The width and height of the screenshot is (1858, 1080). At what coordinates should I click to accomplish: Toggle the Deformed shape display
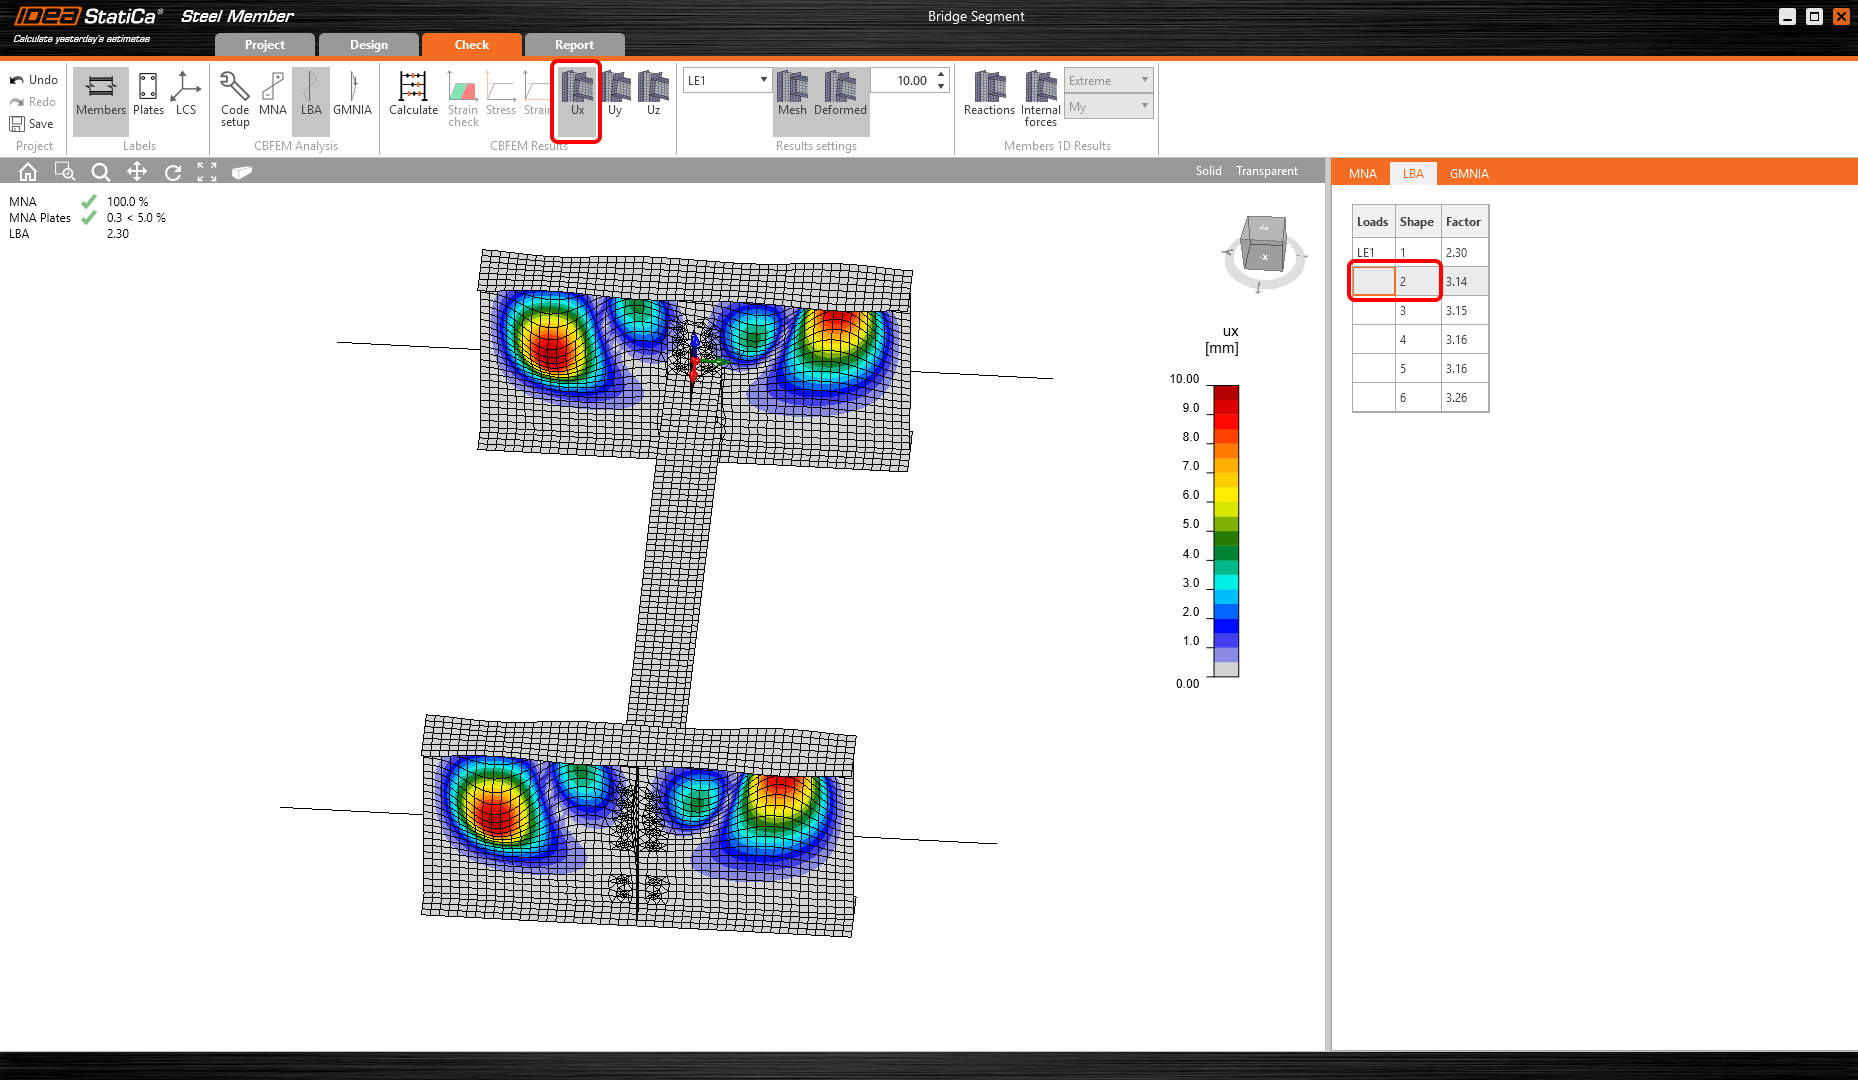(x=840, y=94)
